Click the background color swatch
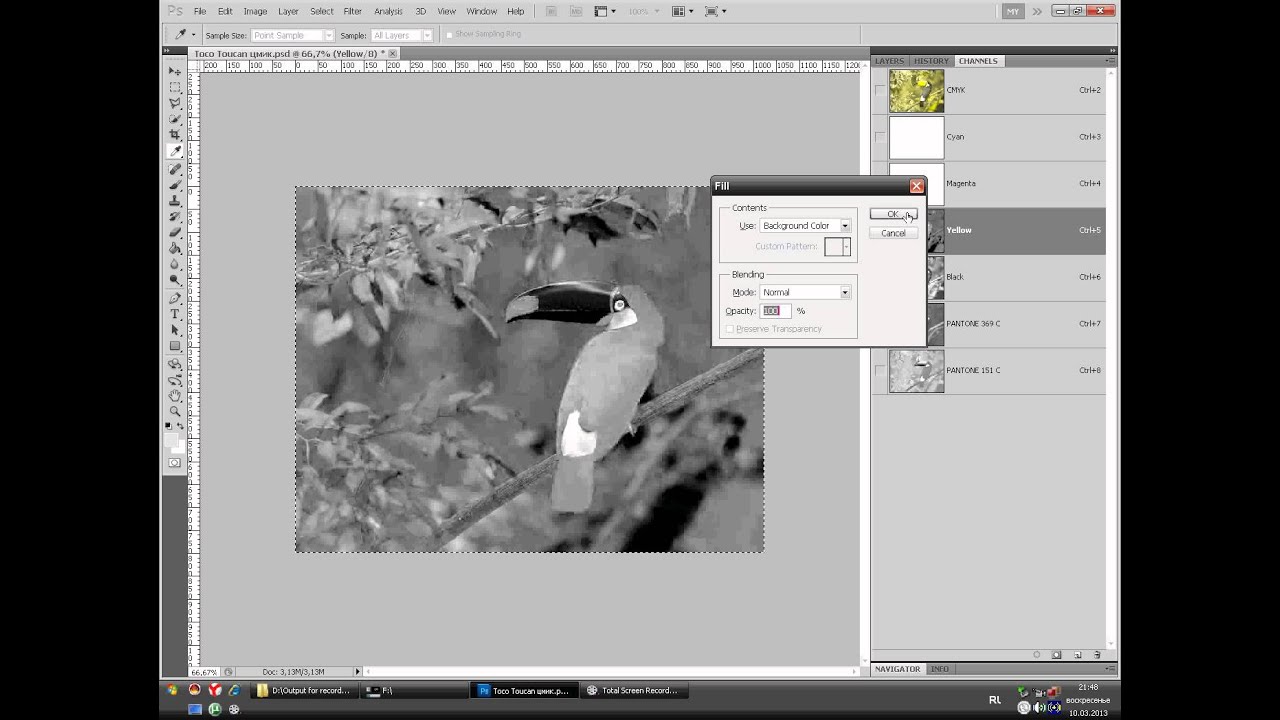 [x=179, y=446]
